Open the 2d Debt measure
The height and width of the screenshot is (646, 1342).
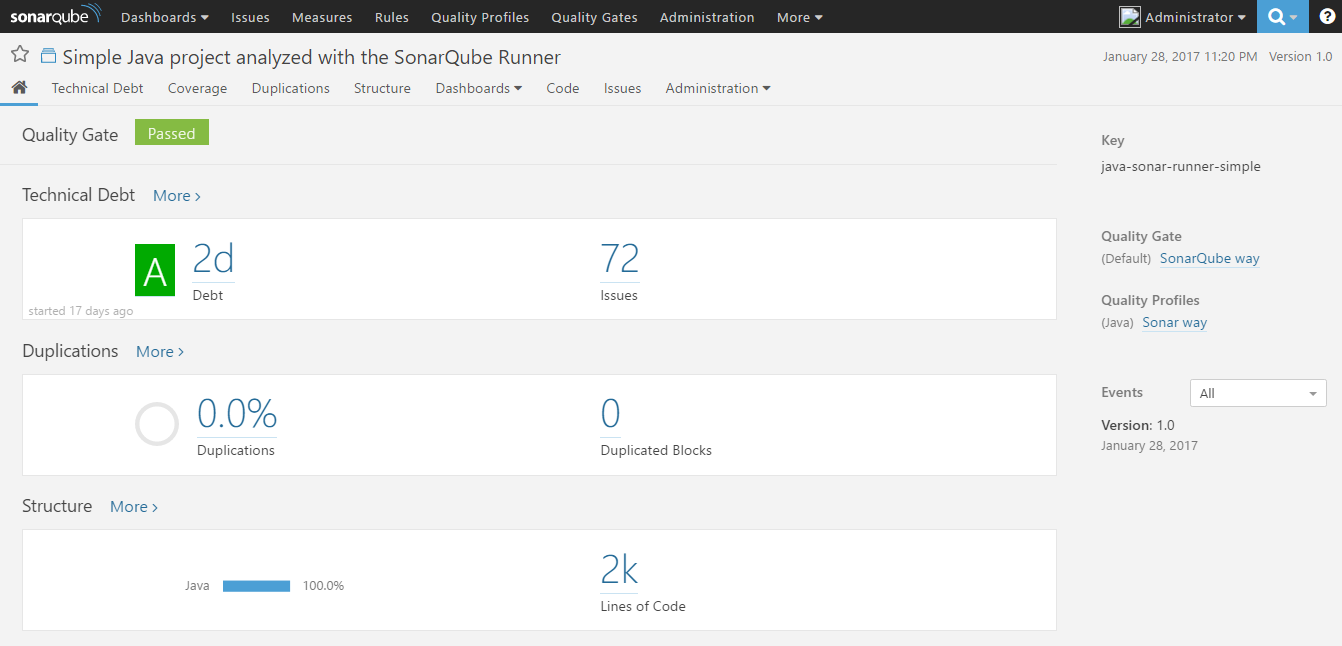pos(213,259)
